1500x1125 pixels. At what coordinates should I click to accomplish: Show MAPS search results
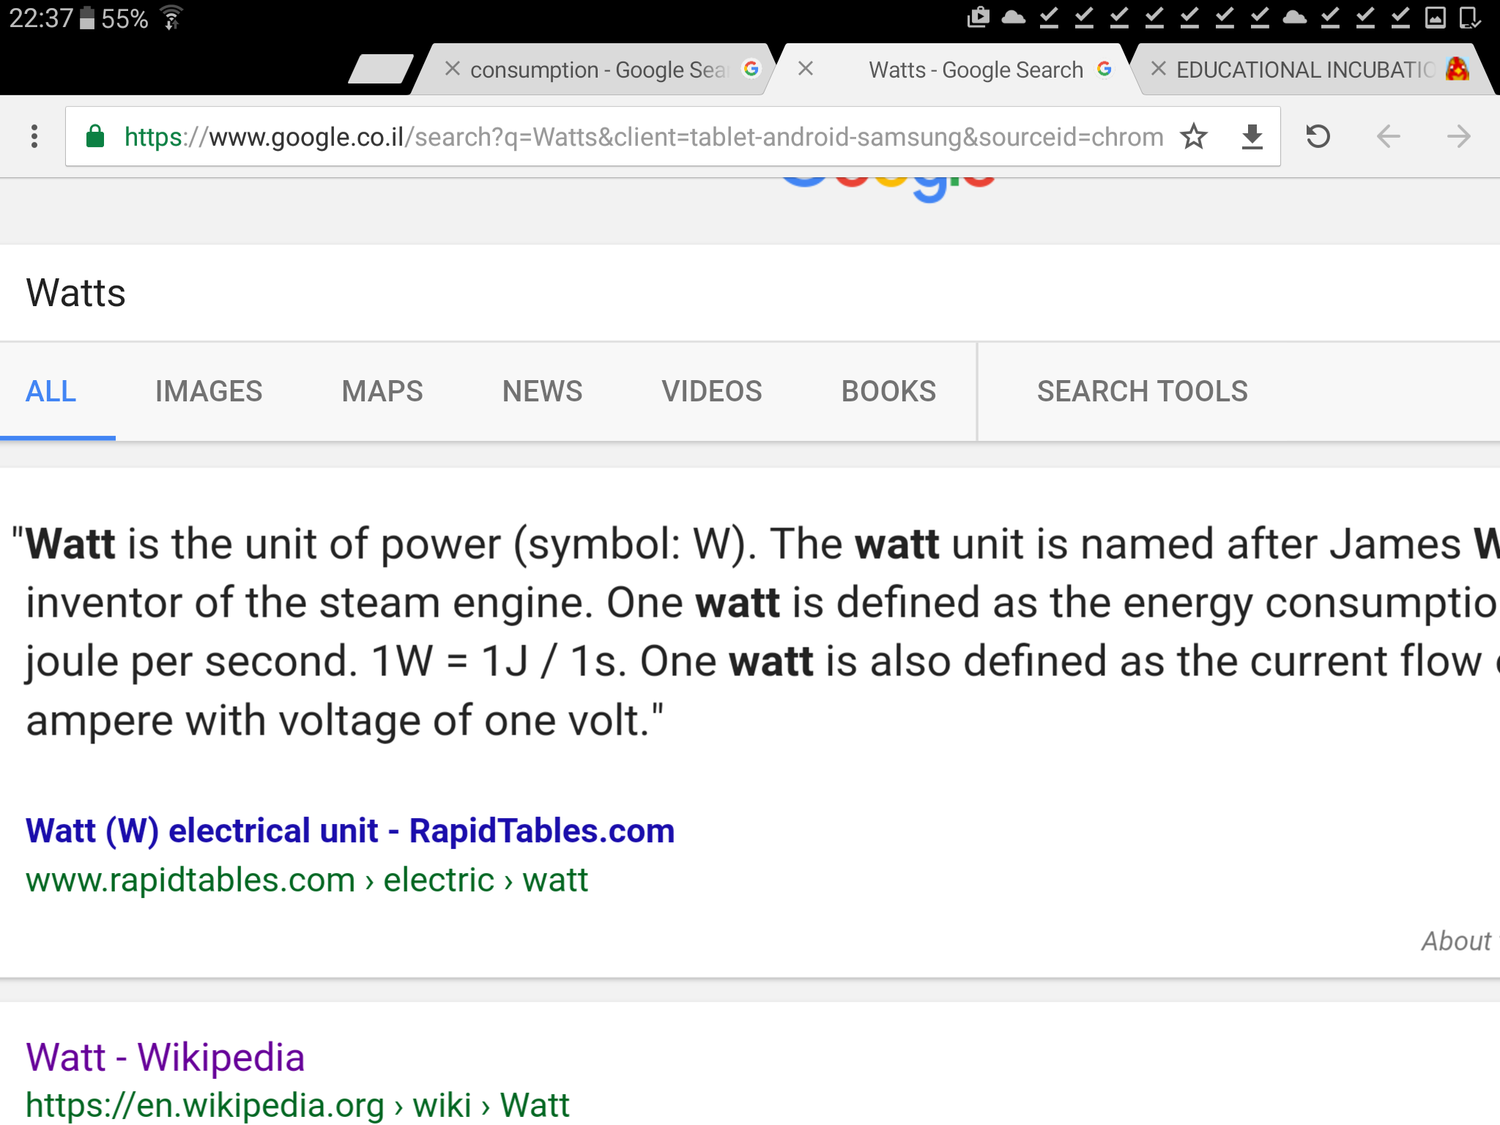[x=382, y=391]
